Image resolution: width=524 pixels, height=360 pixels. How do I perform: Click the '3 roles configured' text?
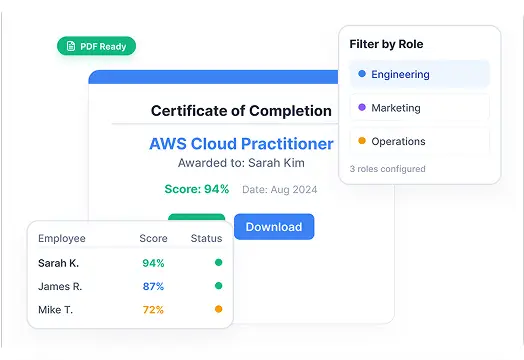point(388,169)
